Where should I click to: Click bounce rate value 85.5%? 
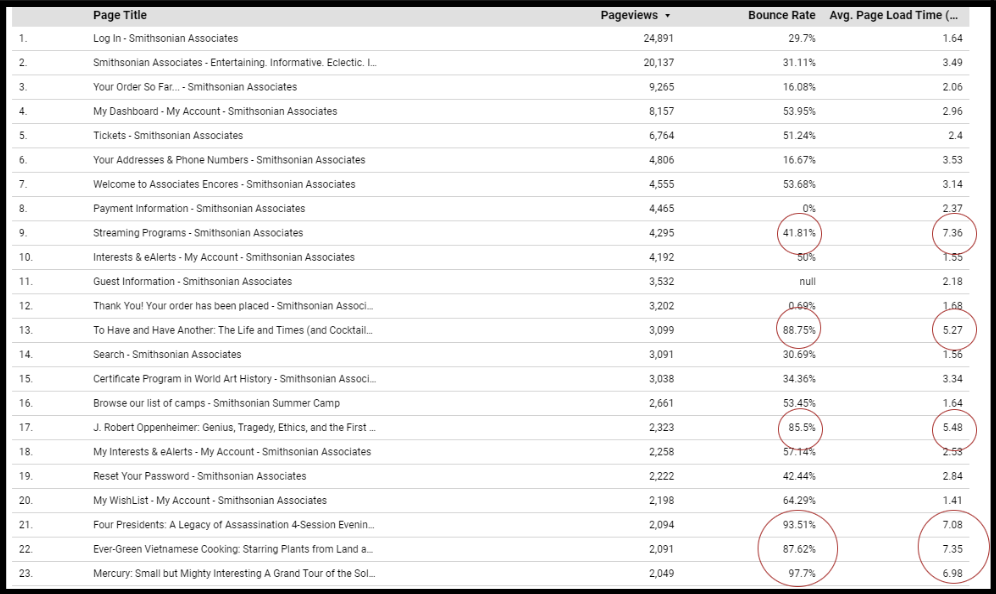point(802,428)
